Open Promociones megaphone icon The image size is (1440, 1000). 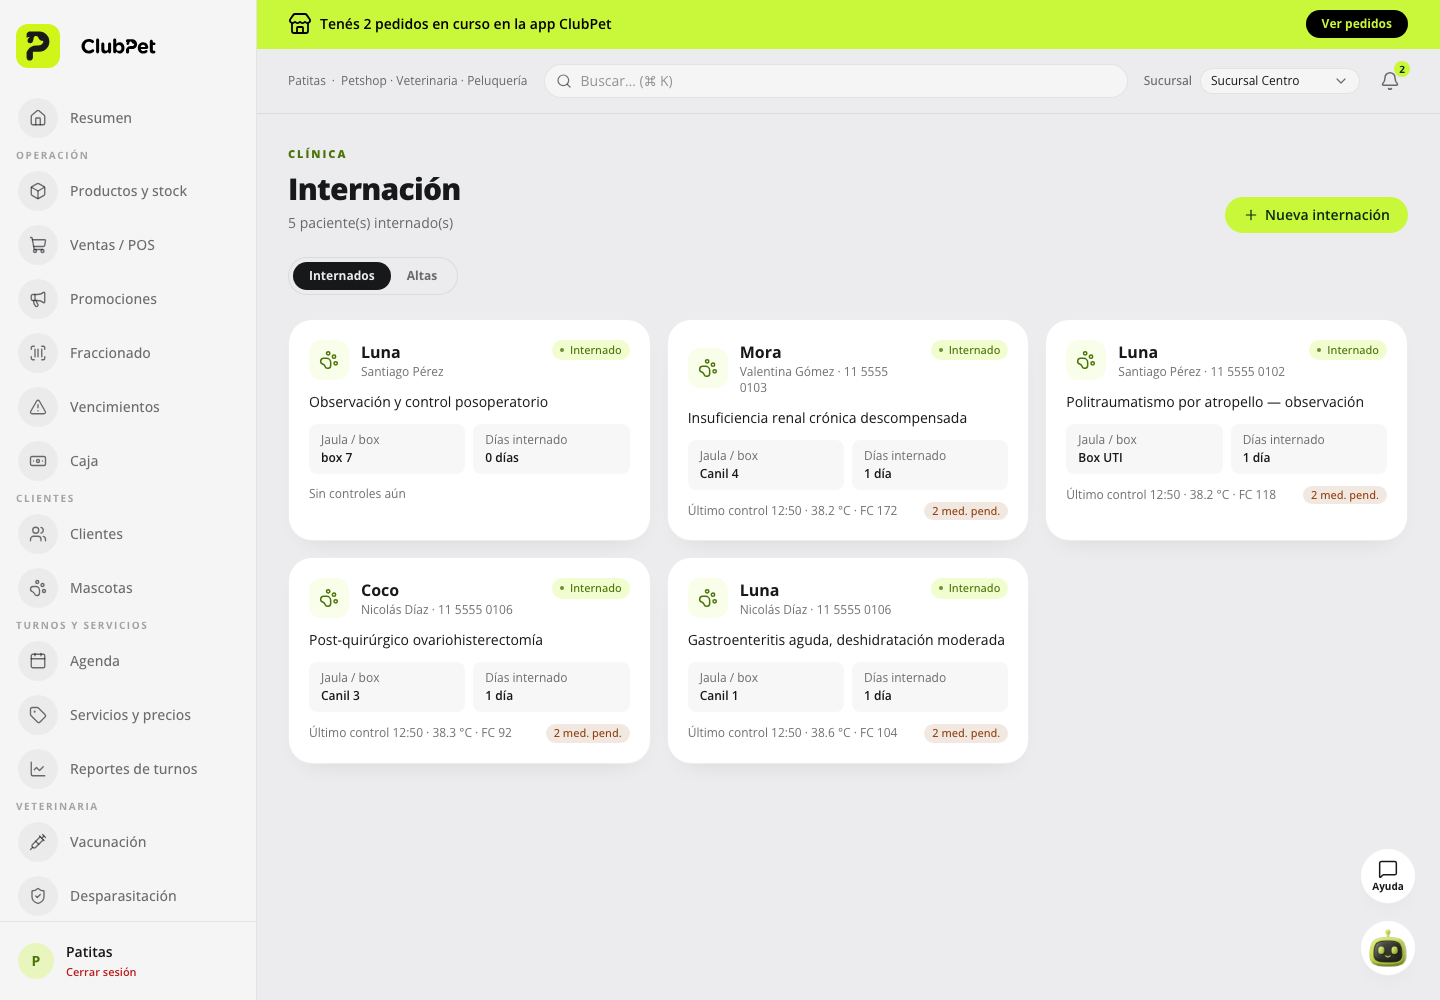pyautogui.click(x=38, y=299)
